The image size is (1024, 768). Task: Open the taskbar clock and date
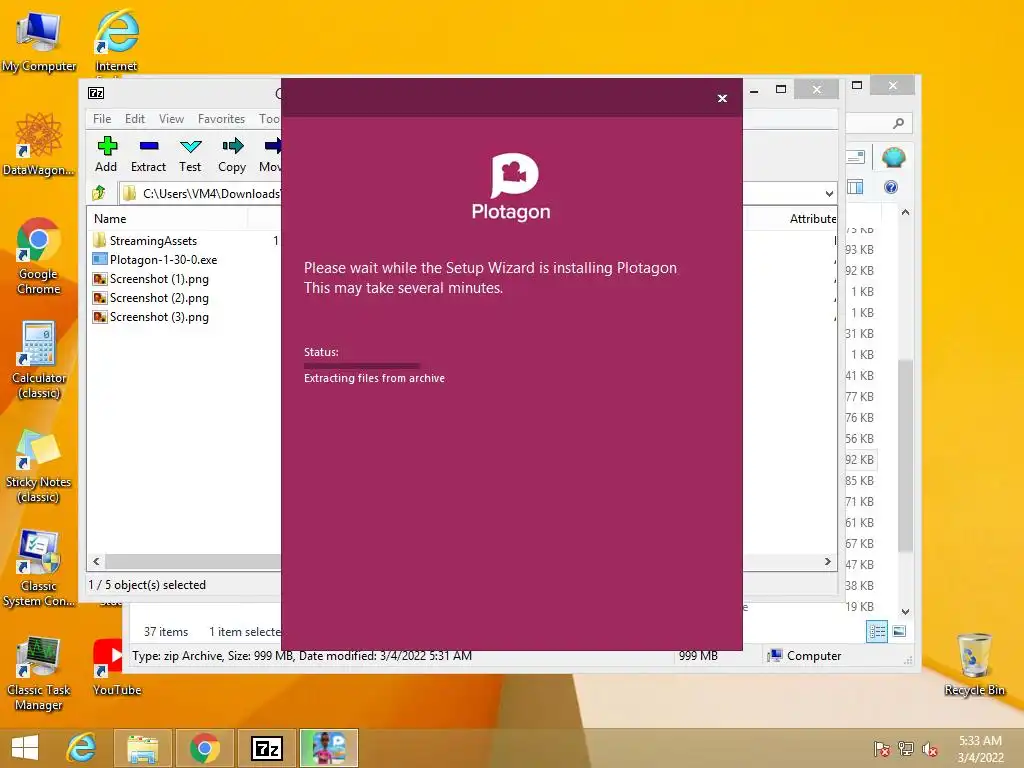(x=980, y=749)
